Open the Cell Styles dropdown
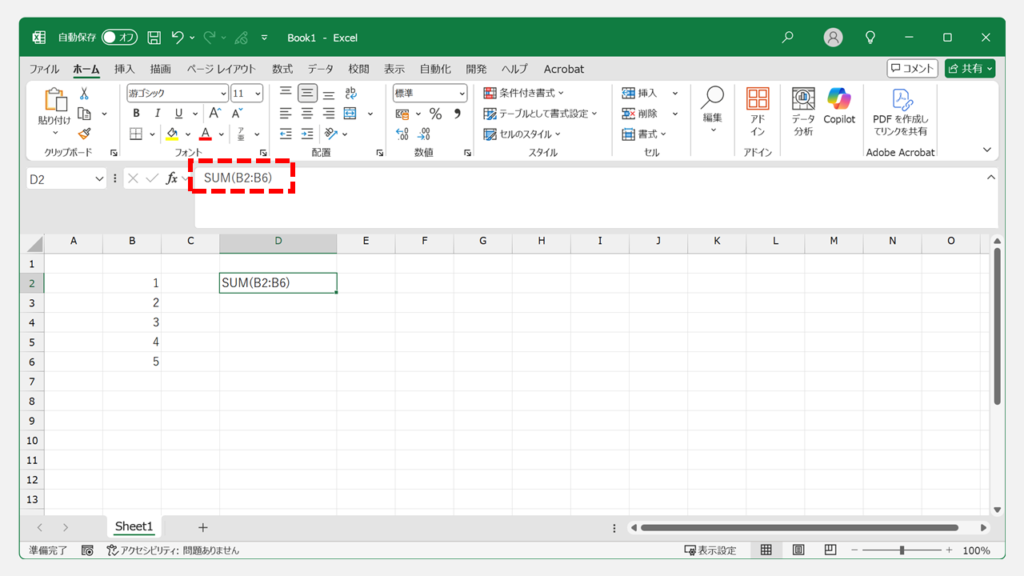 click(522, 134)
